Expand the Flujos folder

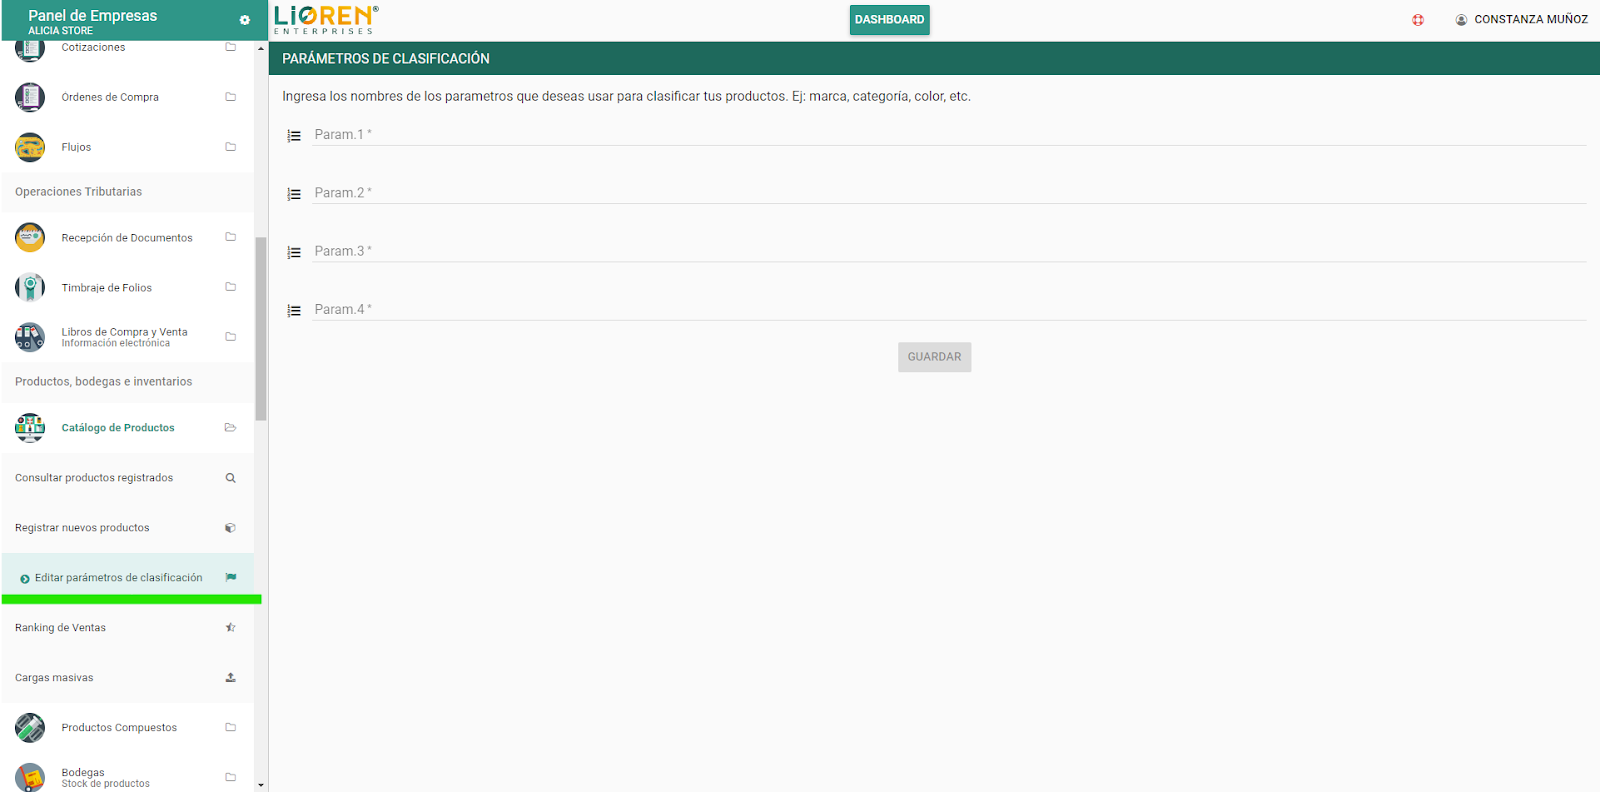point(231,147)
